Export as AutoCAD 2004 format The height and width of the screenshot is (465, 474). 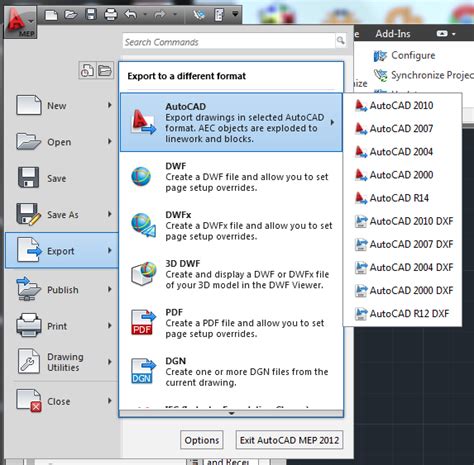point(402,152)
